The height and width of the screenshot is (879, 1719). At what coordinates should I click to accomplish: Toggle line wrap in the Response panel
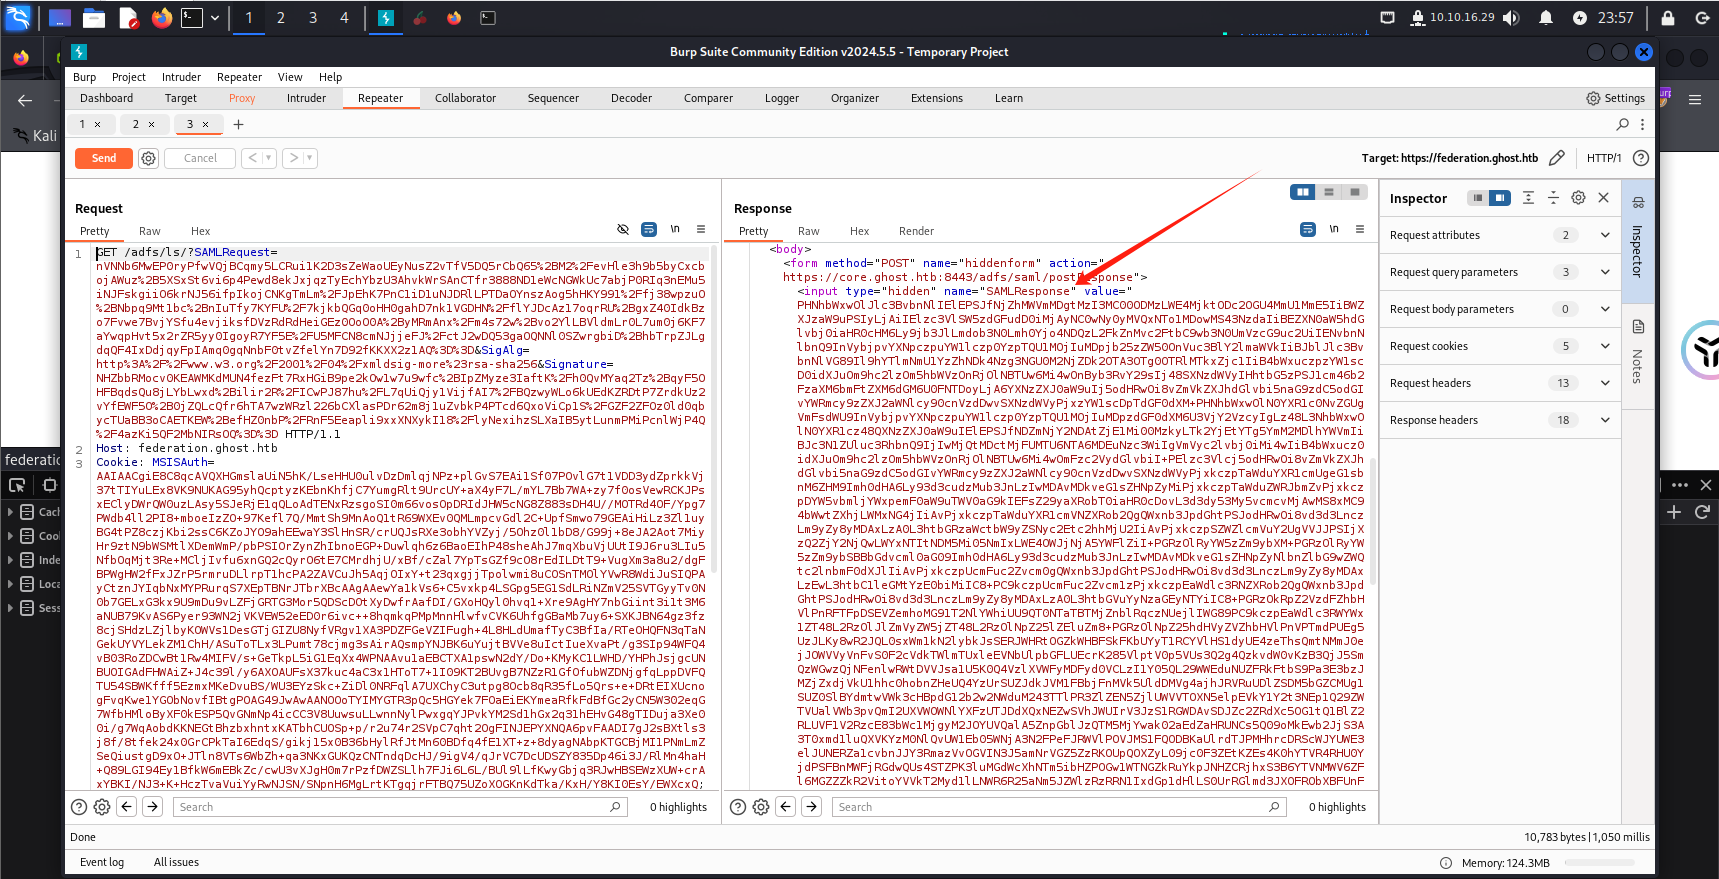tap(1308, 230)
